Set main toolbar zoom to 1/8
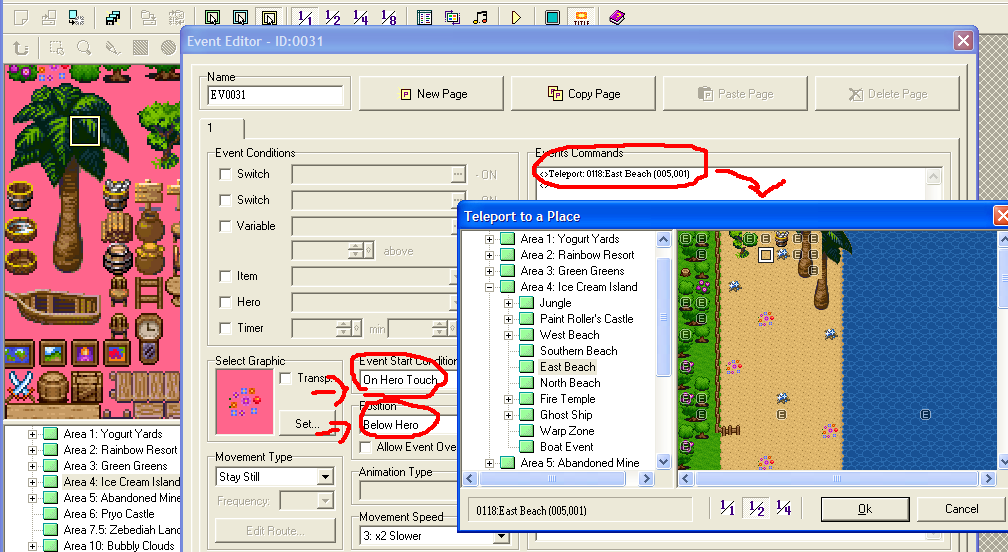 (x=388, y=18)
